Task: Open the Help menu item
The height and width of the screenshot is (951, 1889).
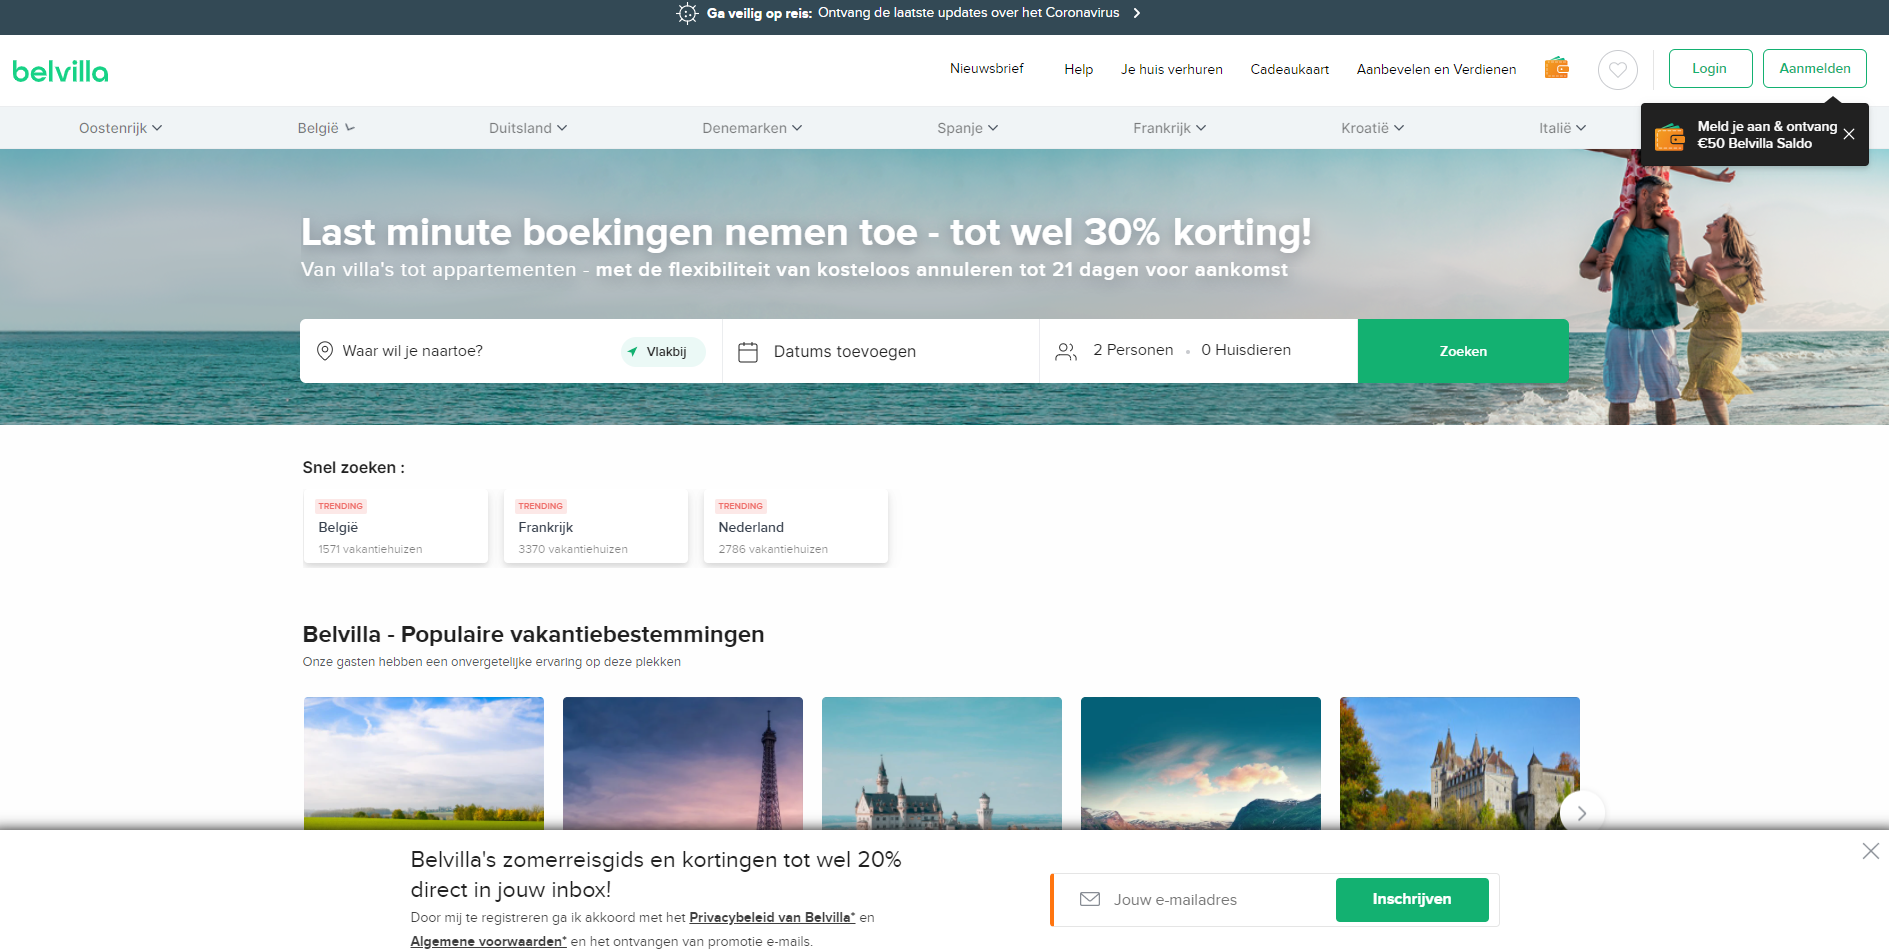Action: click(x=1078, y=69)
